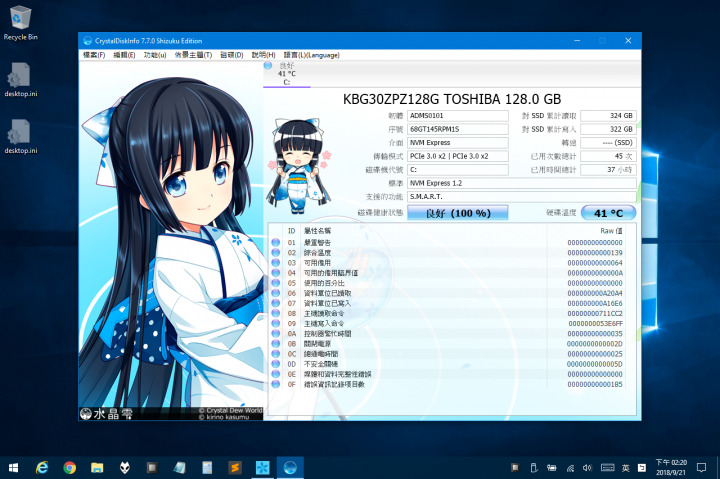Open the Recycle Bin on the desktop
The image size is (720, 479).
[x=21, y=23]
